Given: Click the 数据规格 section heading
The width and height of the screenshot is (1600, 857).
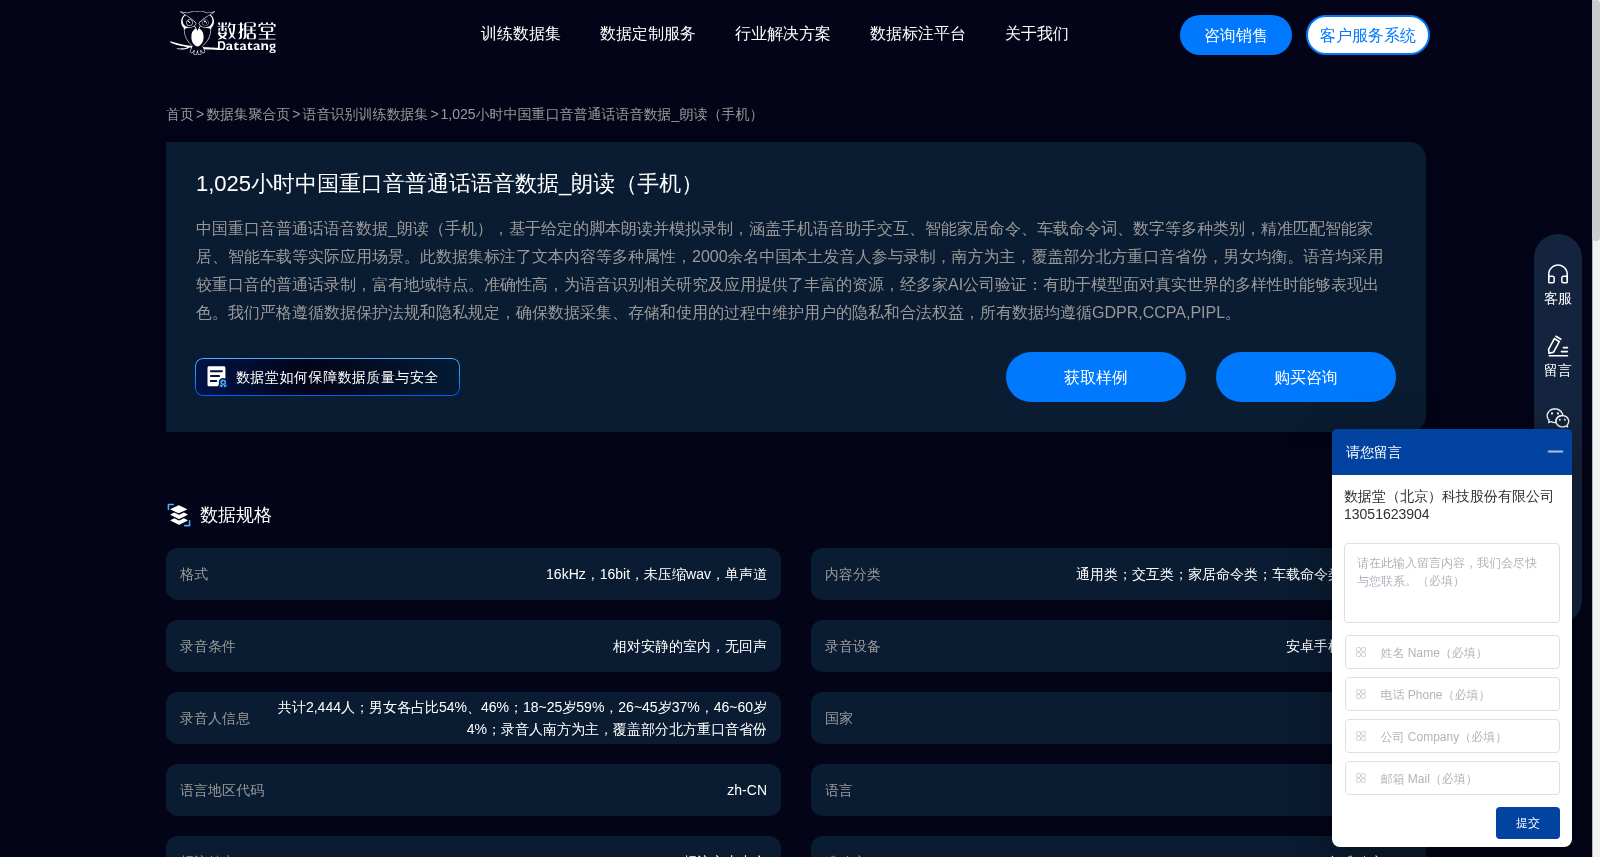Looking at the screenshot, I should (x=236, y=515).
